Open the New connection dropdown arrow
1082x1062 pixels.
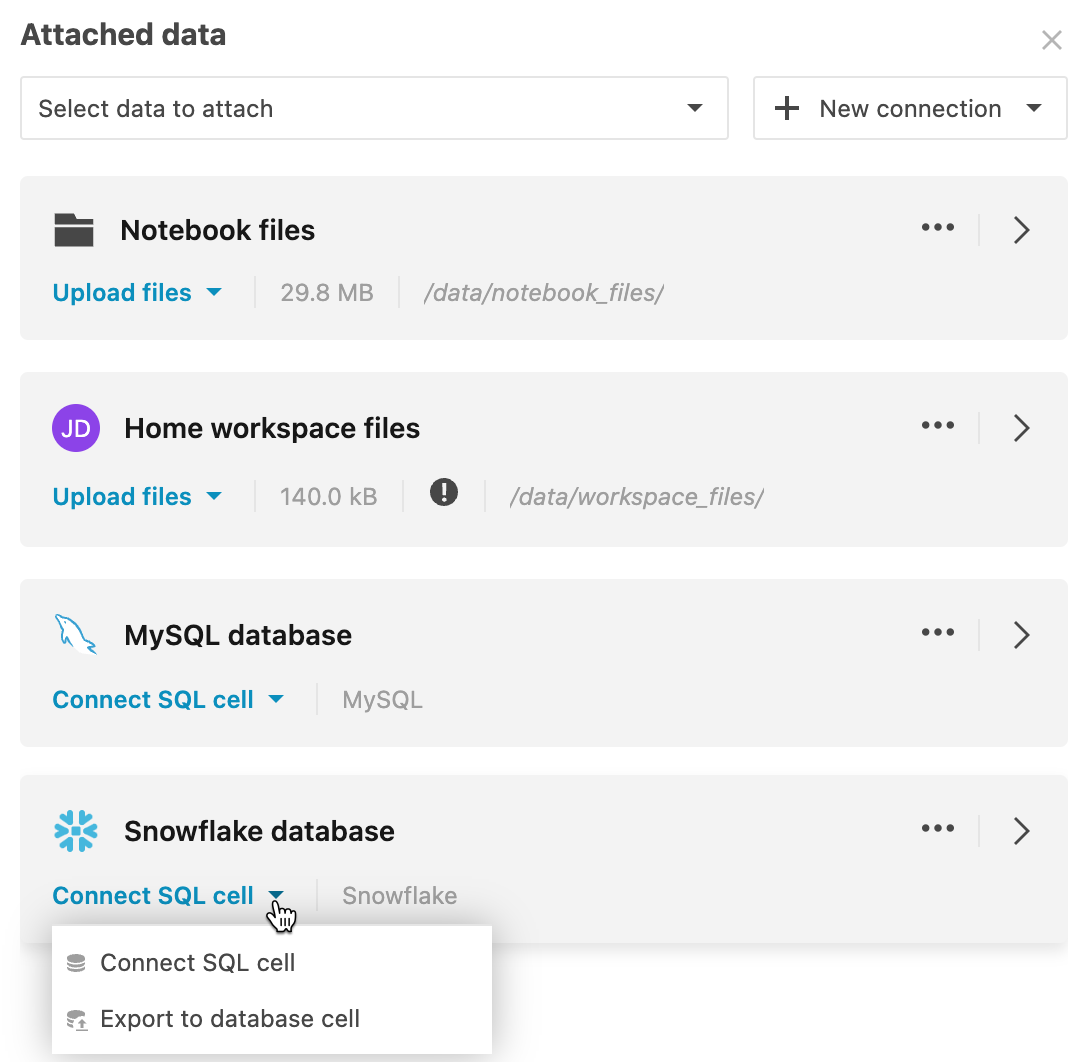click(1034, 108)
